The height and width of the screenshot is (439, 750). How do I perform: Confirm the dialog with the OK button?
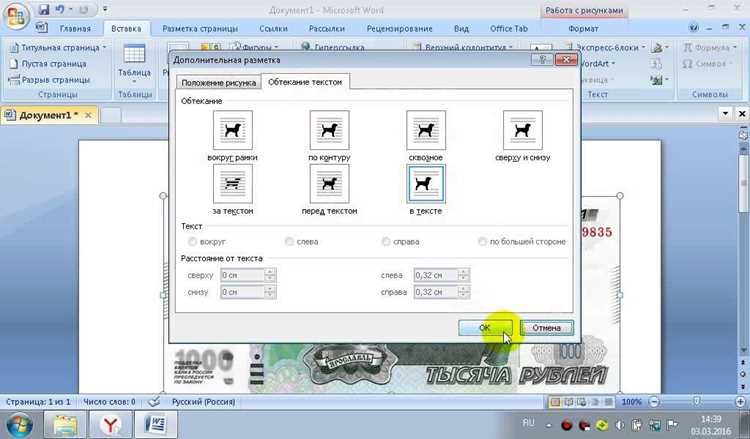(x=485, y=328)
